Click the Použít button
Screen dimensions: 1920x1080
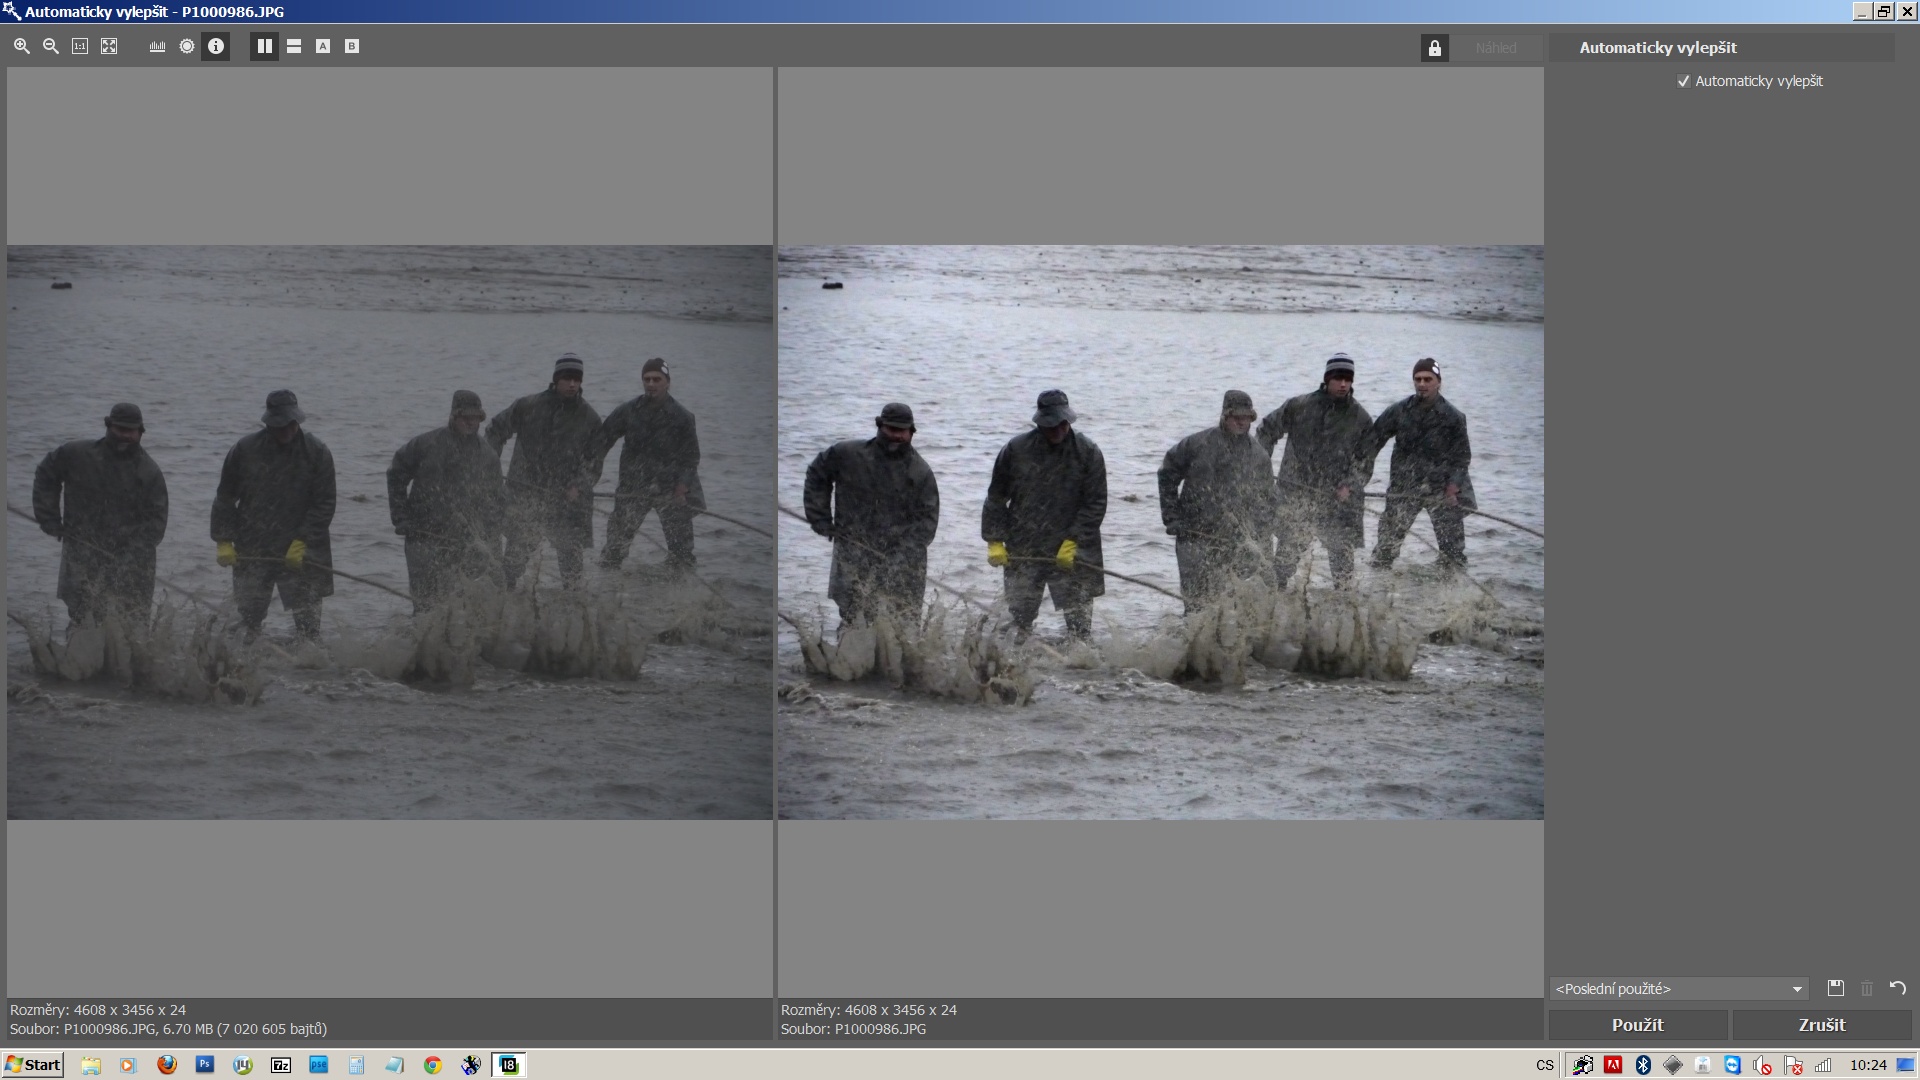[1637, 1025]
